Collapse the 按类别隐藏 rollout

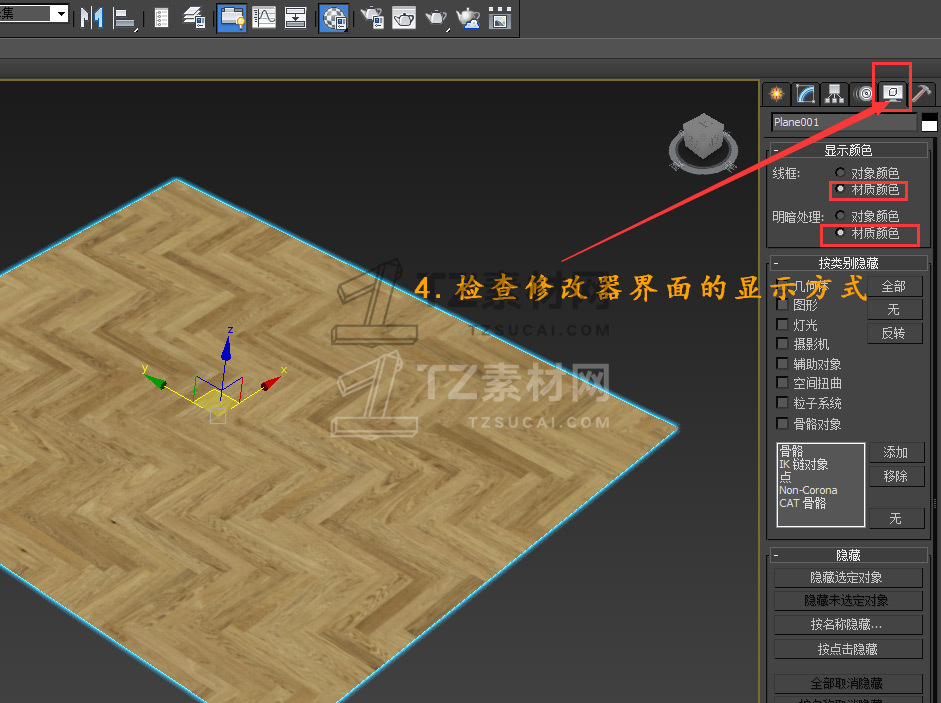pyautogui.click(x=776, y=264)
